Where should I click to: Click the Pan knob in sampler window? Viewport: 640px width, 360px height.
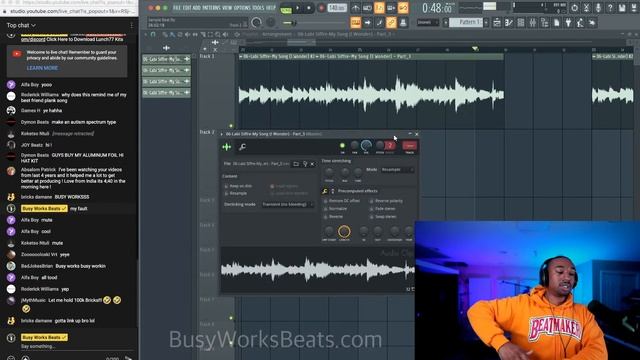[x=354, y=145]
